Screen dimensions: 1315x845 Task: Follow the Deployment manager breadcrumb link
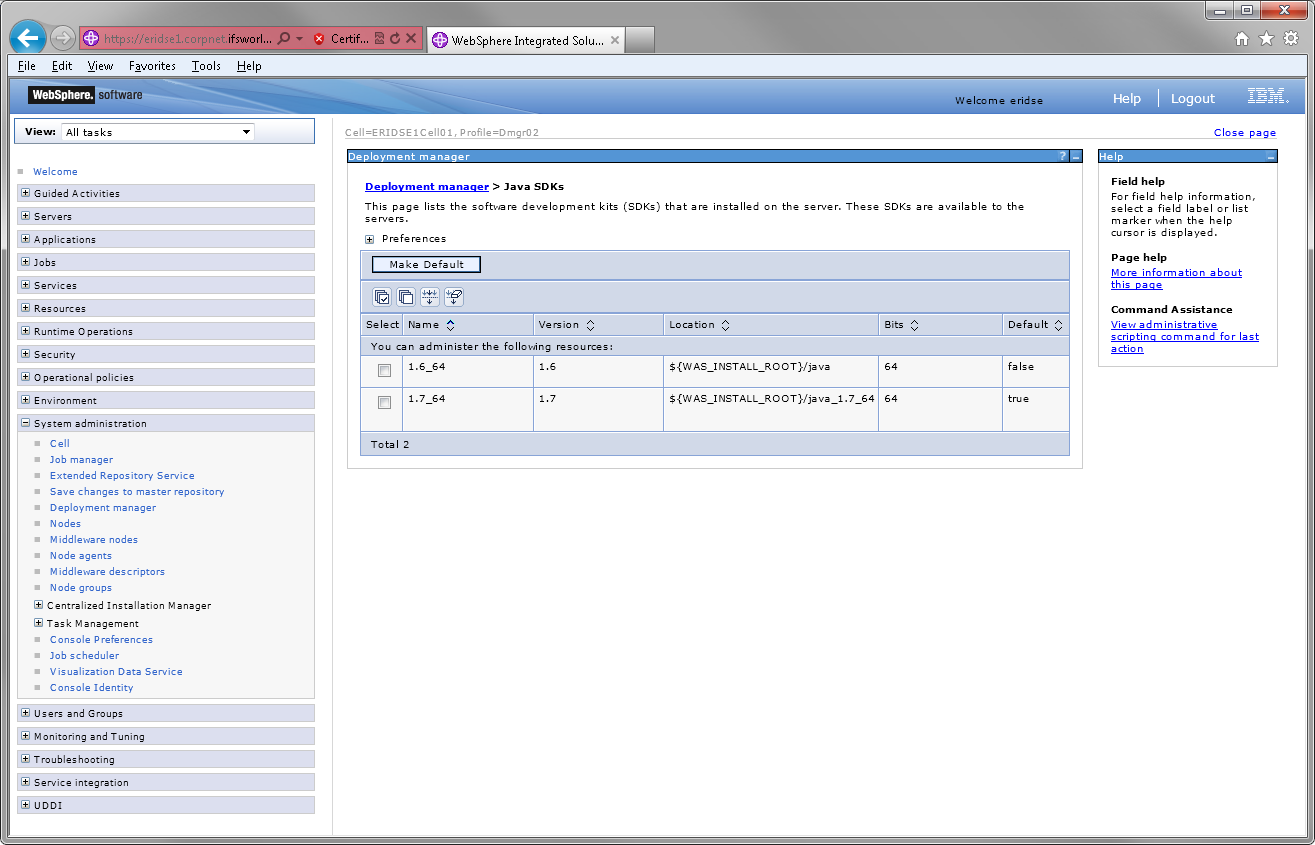(427, 187)
